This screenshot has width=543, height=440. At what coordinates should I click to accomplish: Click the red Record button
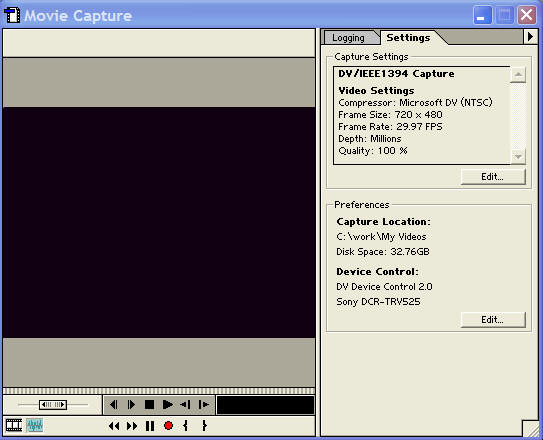[168, 425]
